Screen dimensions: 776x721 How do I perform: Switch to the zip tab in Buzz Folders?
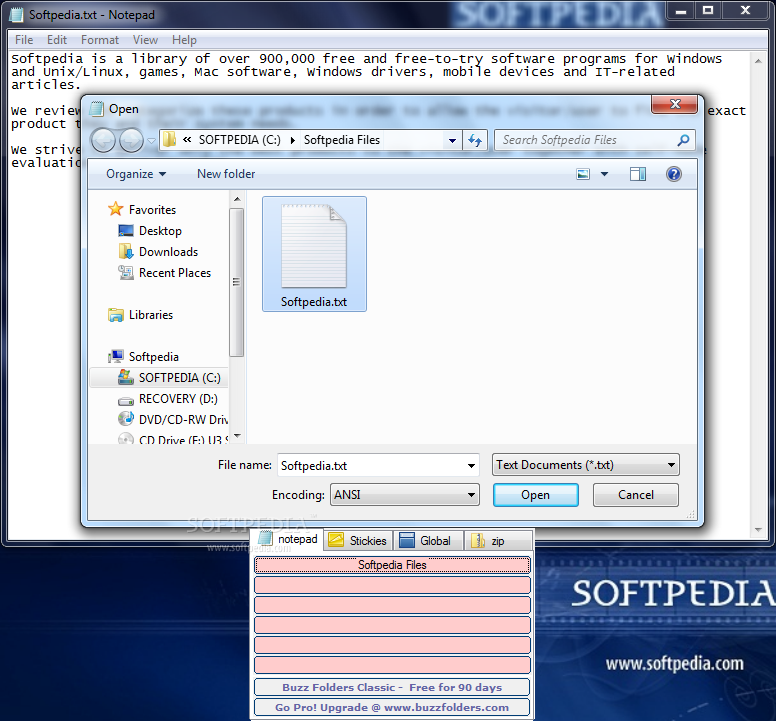click(x=498, y=540)
